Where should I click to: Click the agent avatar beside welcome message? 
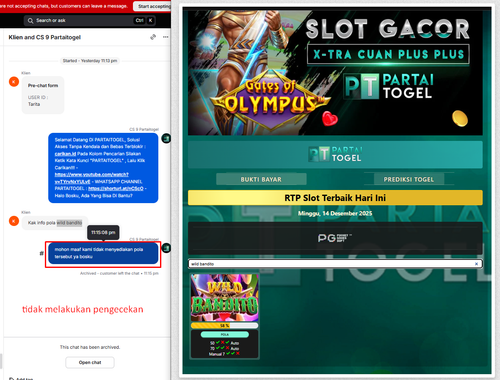coord(166,138)
